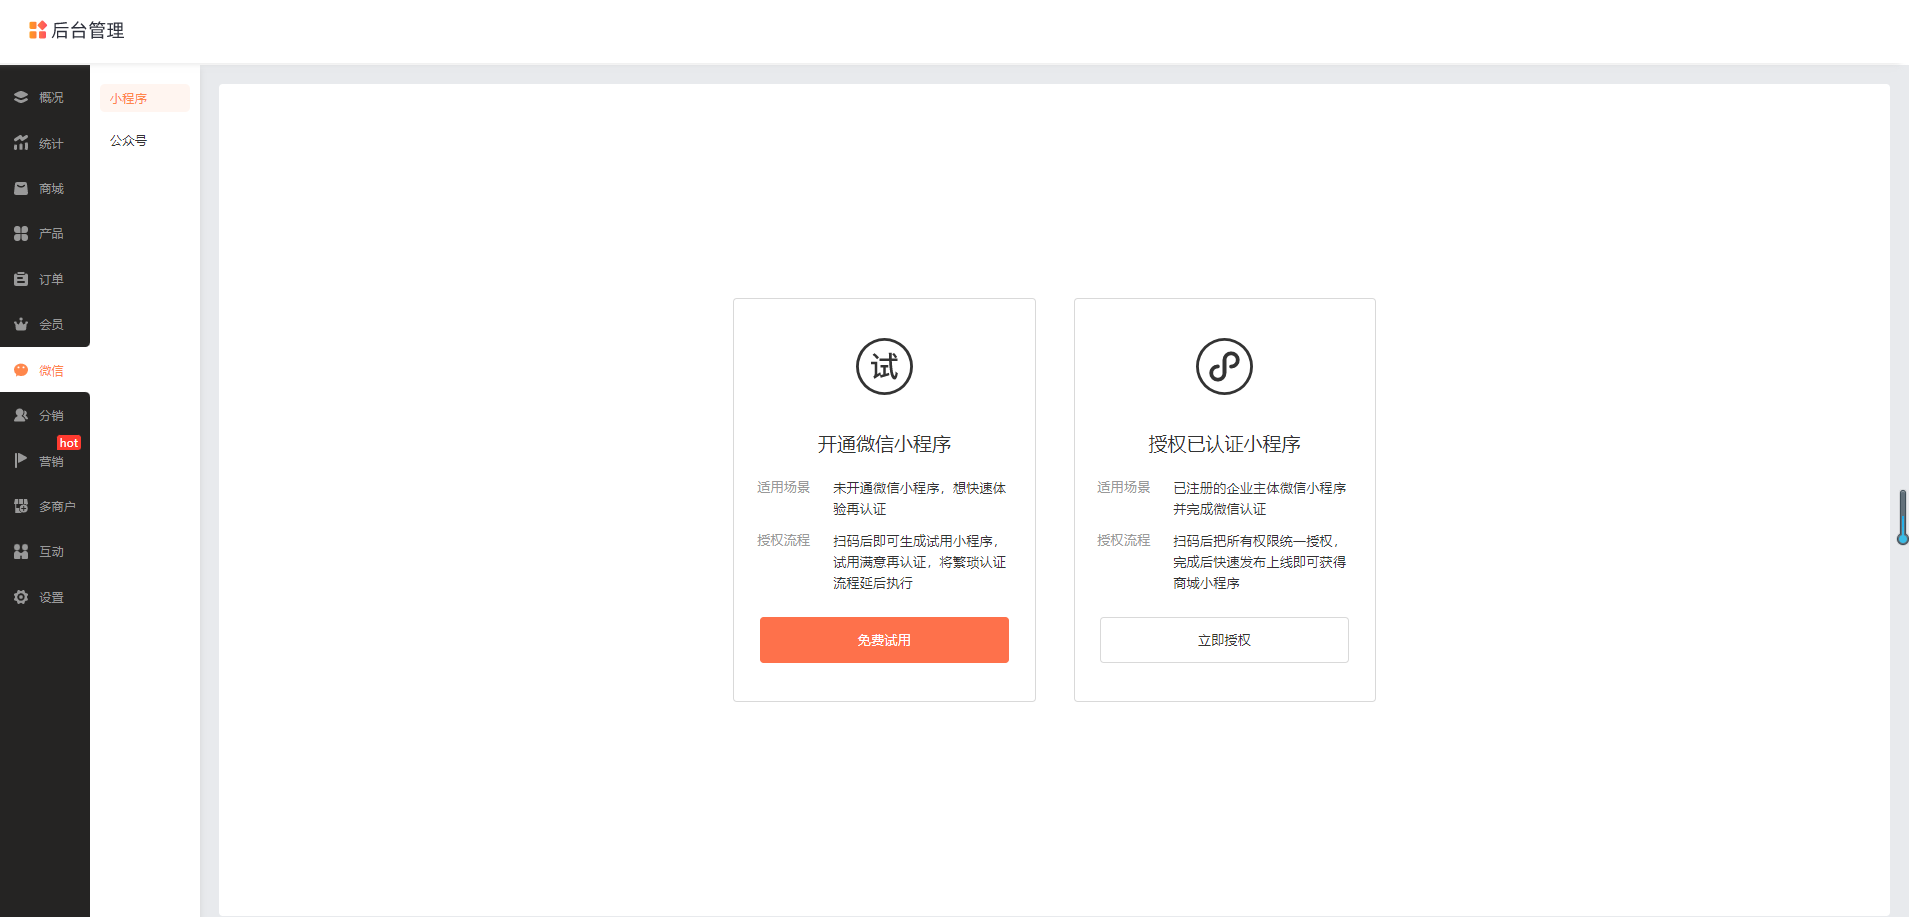
Task: Click the 设置 gear icon in sidebar
Action: (21, 597)
